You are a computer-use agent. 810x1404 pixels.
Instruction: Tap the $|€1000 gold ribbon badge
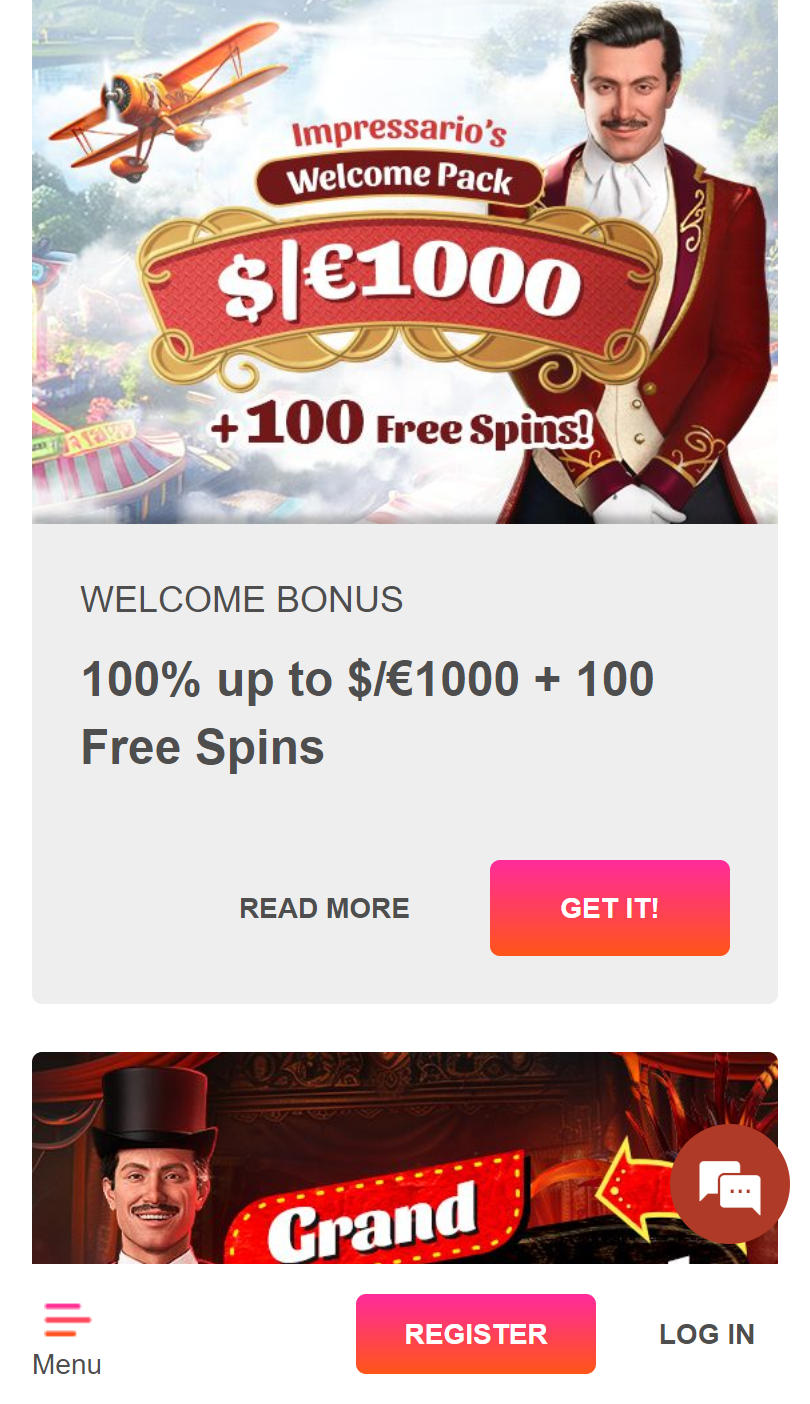[398, 286]
